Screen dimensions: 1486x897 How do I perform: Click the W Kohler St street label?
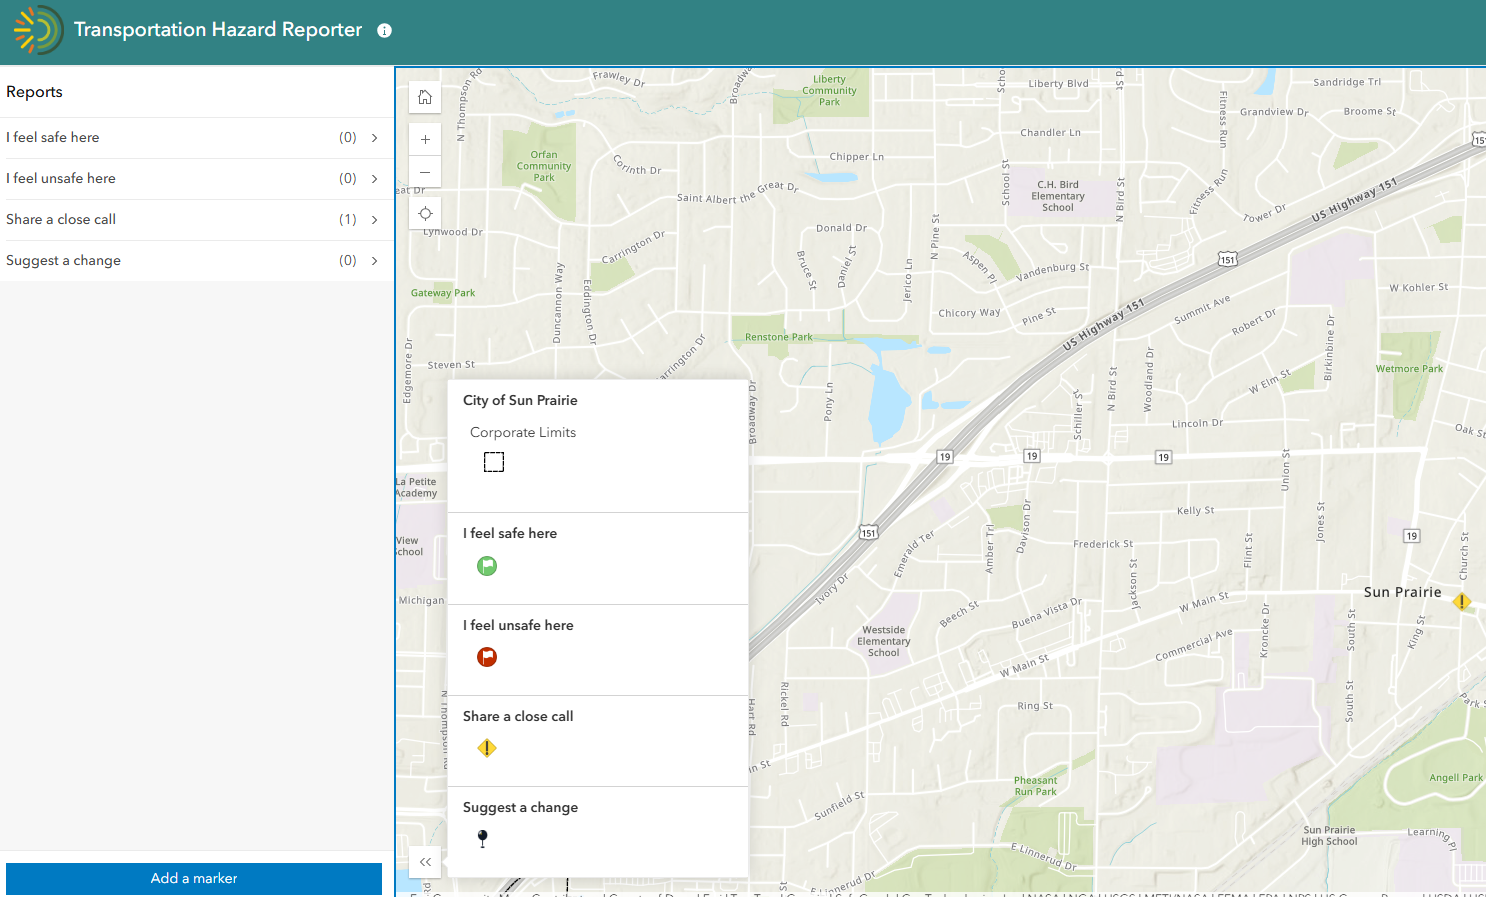pyautogui.click(x=1418, y=288)
